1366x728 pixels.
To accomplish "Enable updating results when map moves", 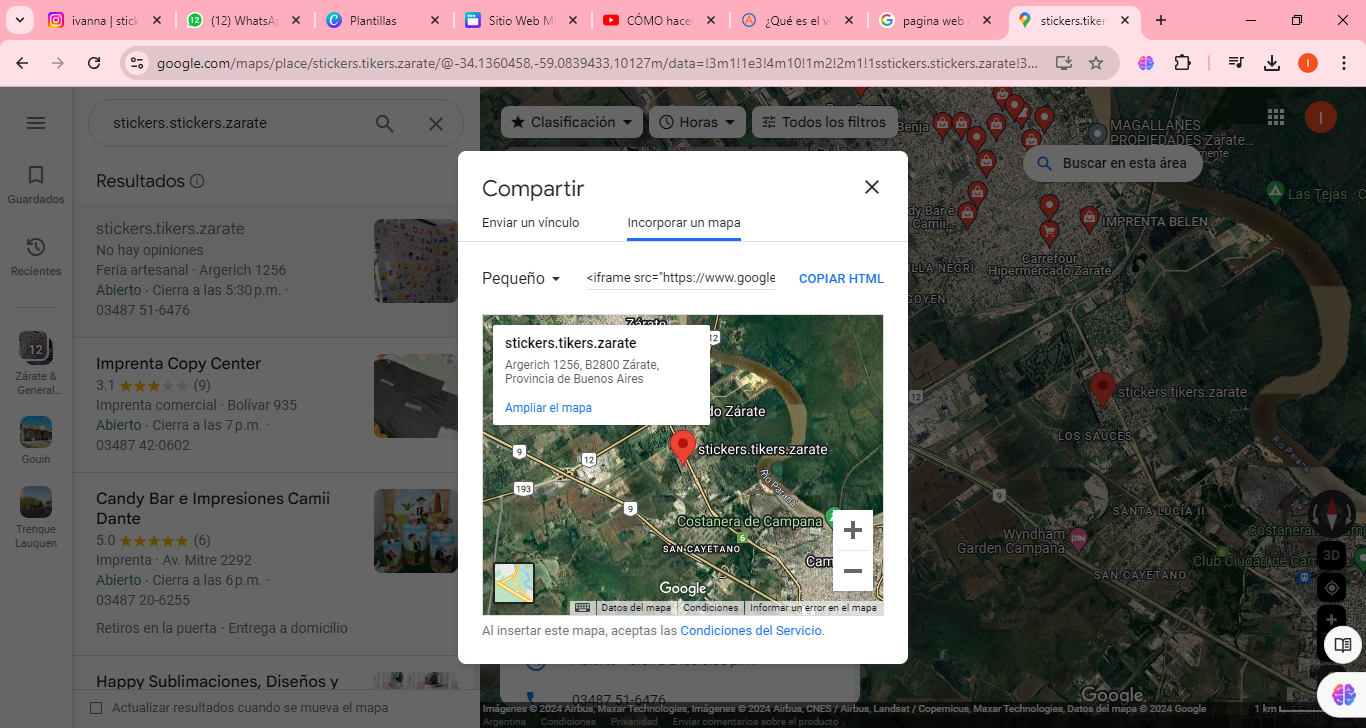I will coord(97,708).
